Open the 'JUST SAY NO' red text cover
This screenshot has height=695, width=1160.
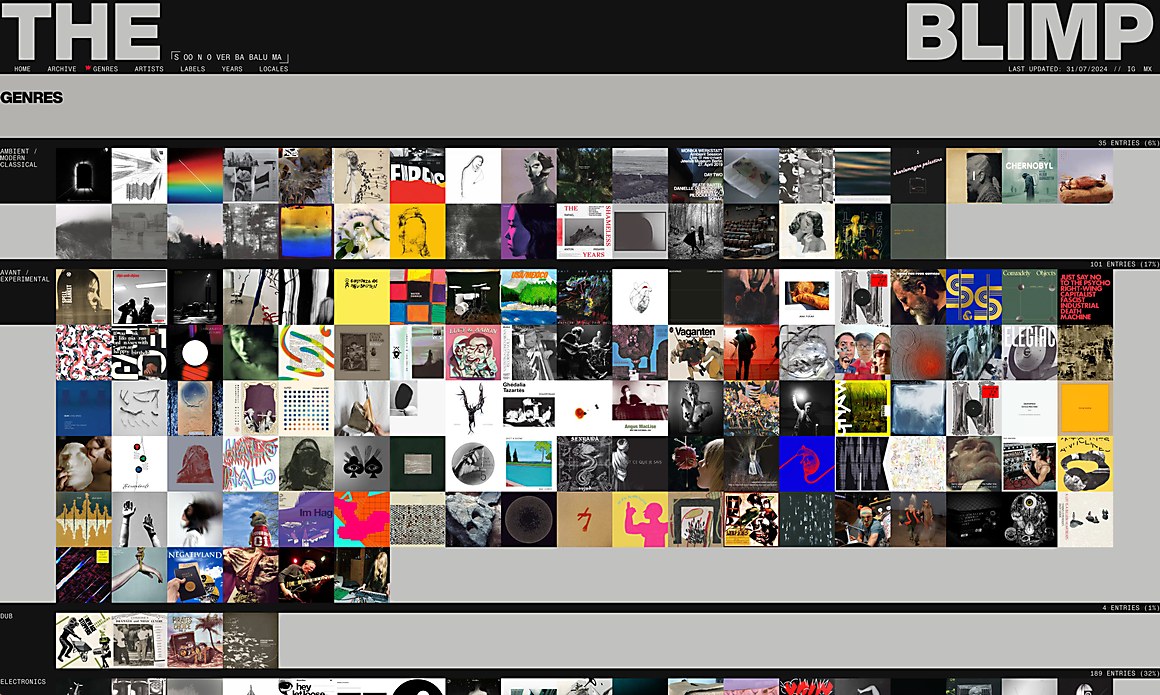pyautogui.click(x=1085, y=297)
